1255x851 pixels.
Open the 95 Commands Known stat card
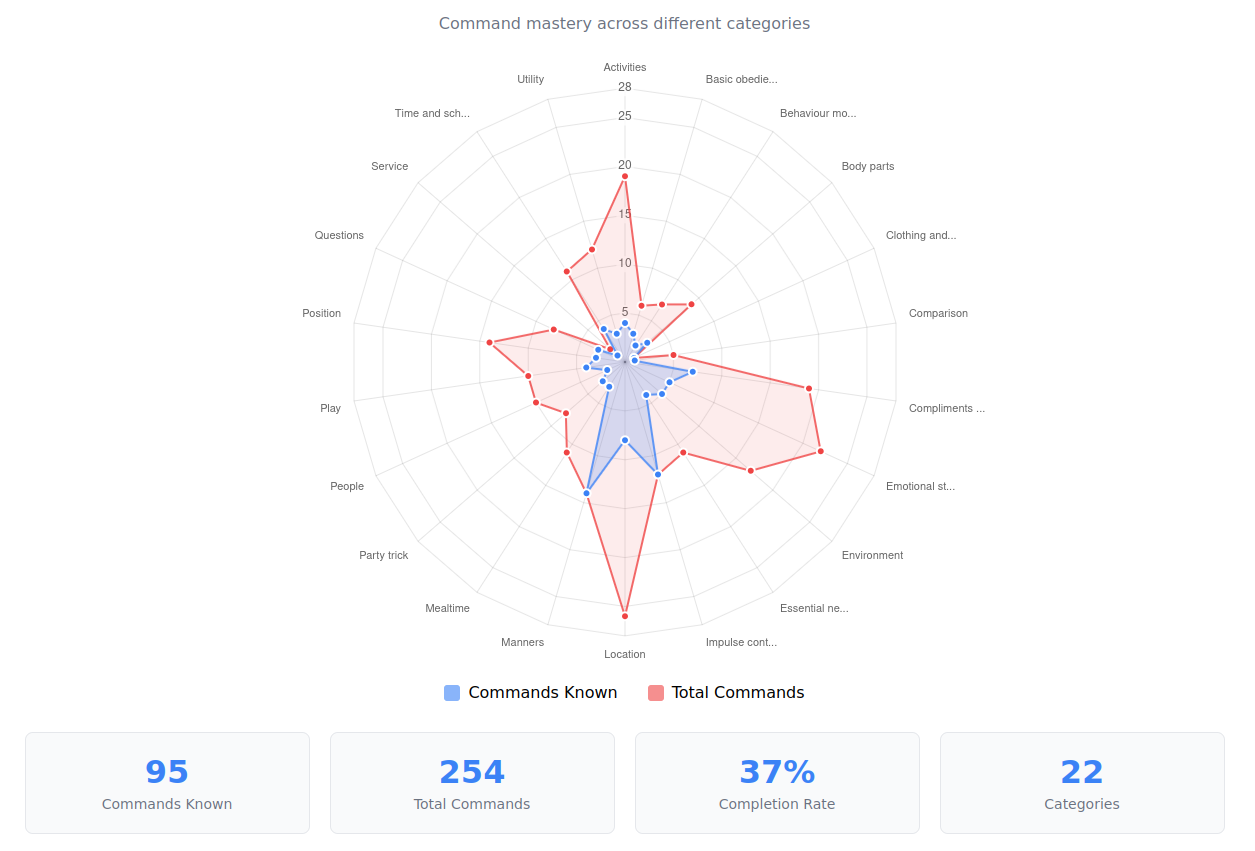point(167,783)
